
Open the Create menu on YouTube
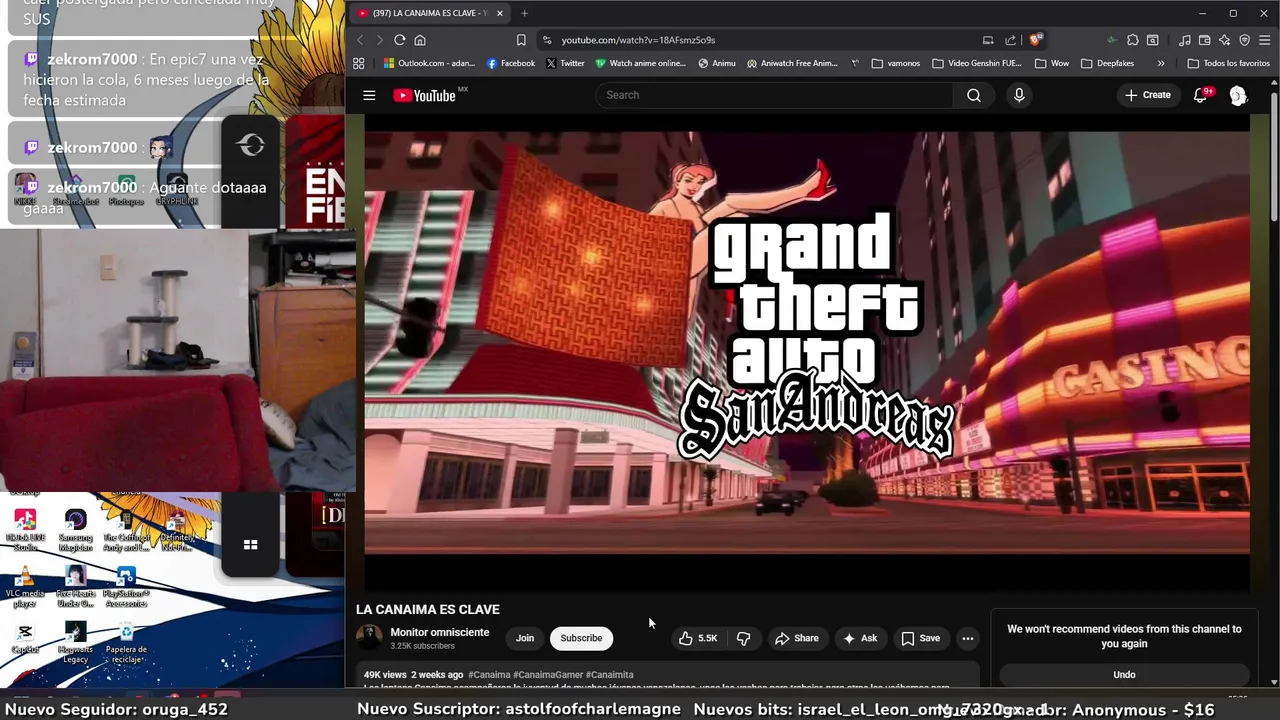1147,95
